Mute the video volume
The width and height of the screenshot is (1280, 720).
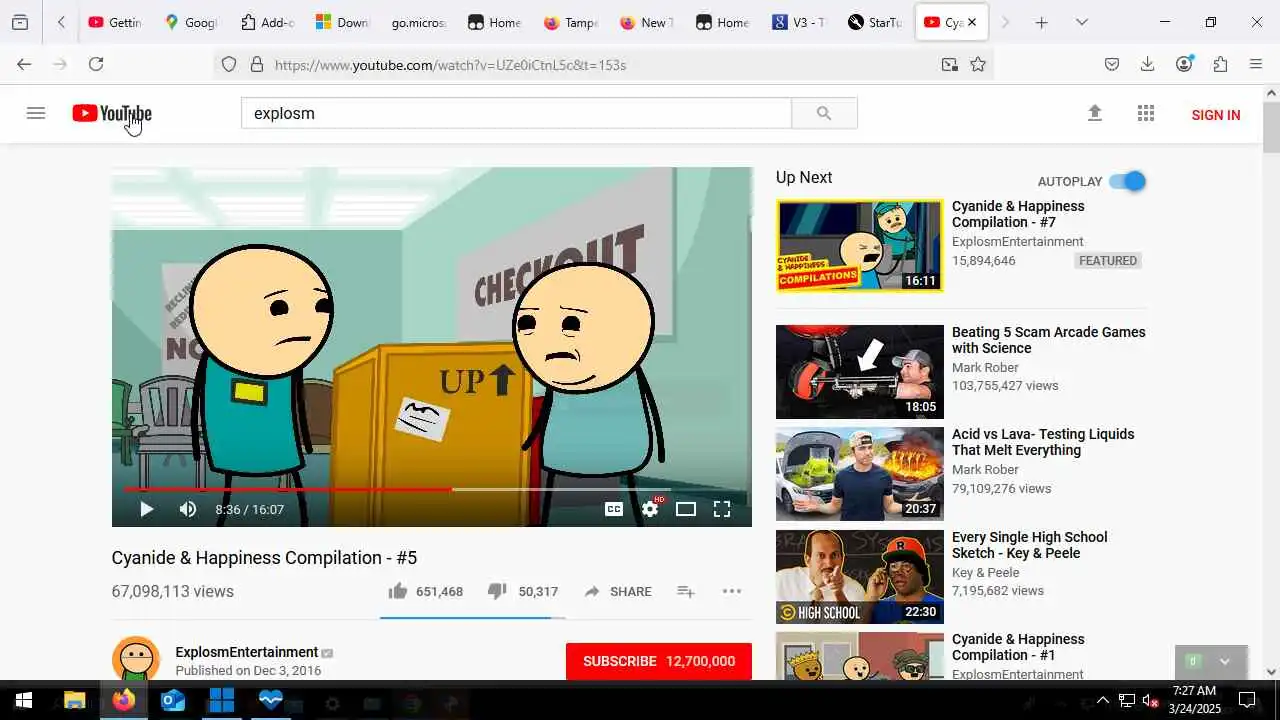click(188, 509)
